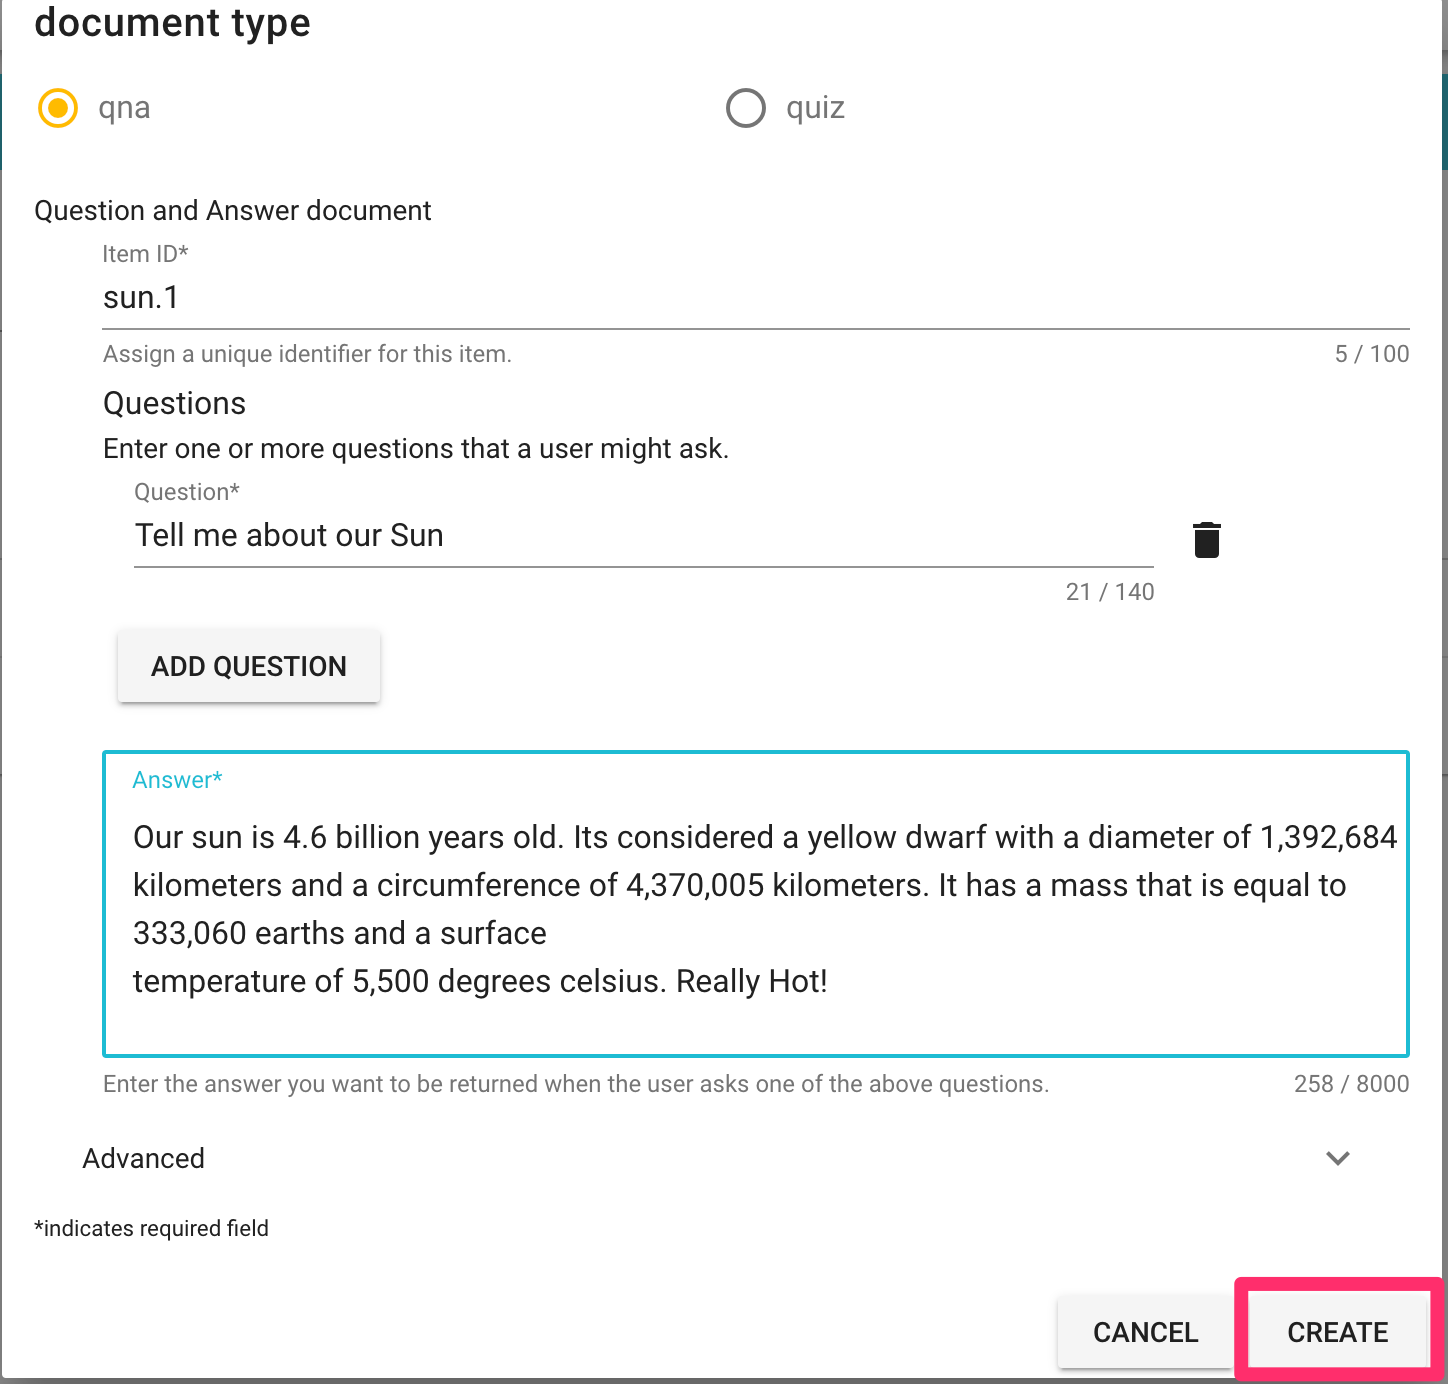Select the quiz radio button
The image size is (1448, 1384).
746,108
